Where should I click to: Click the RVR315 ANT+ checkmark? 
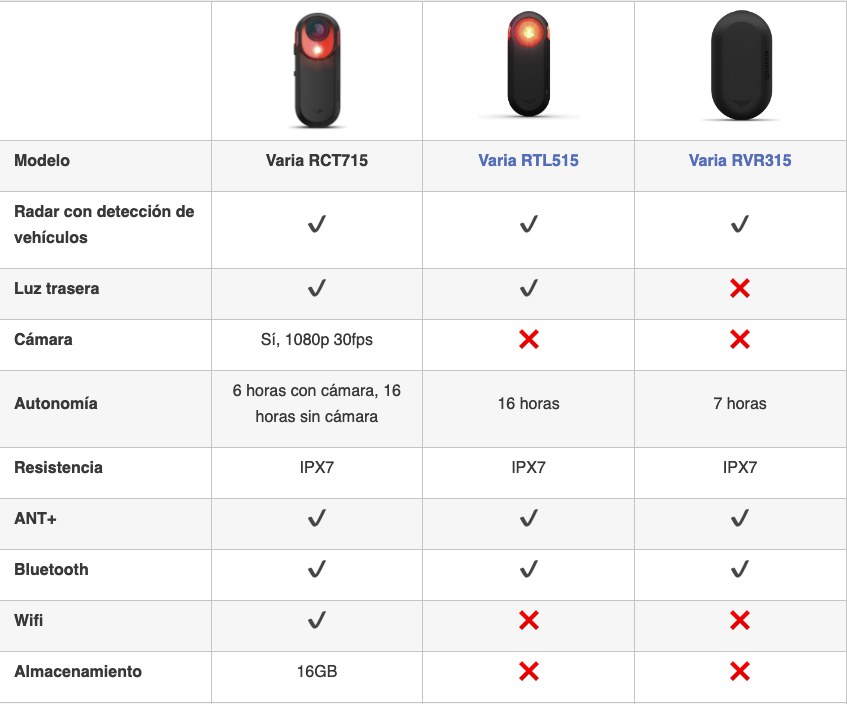coord(740,519)
